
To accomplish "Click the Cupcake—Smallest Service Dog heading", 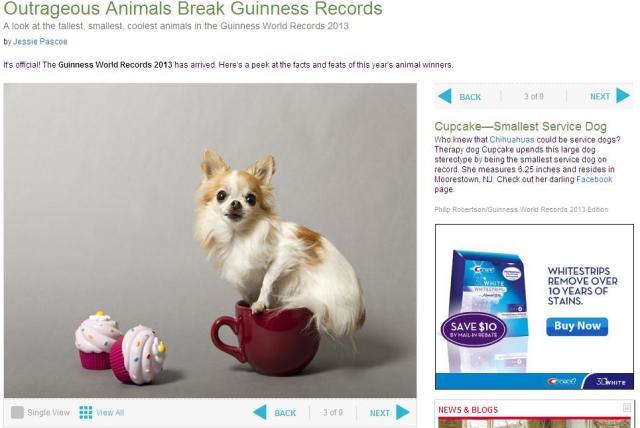I will tap(520, 126).
